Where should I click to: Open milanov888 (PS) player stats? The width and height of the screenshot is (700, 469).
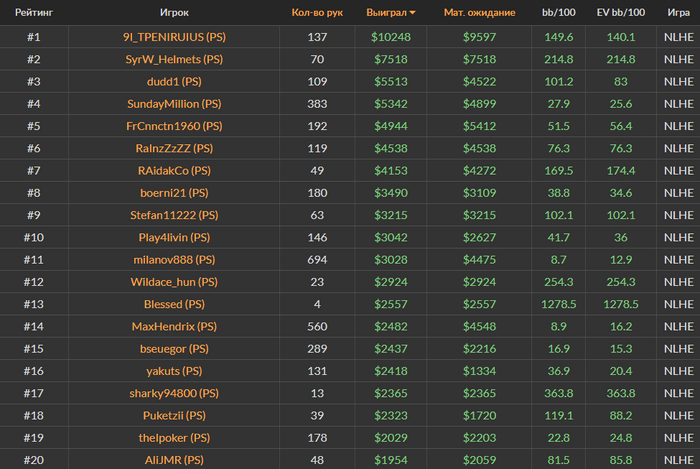click(174, 260)
